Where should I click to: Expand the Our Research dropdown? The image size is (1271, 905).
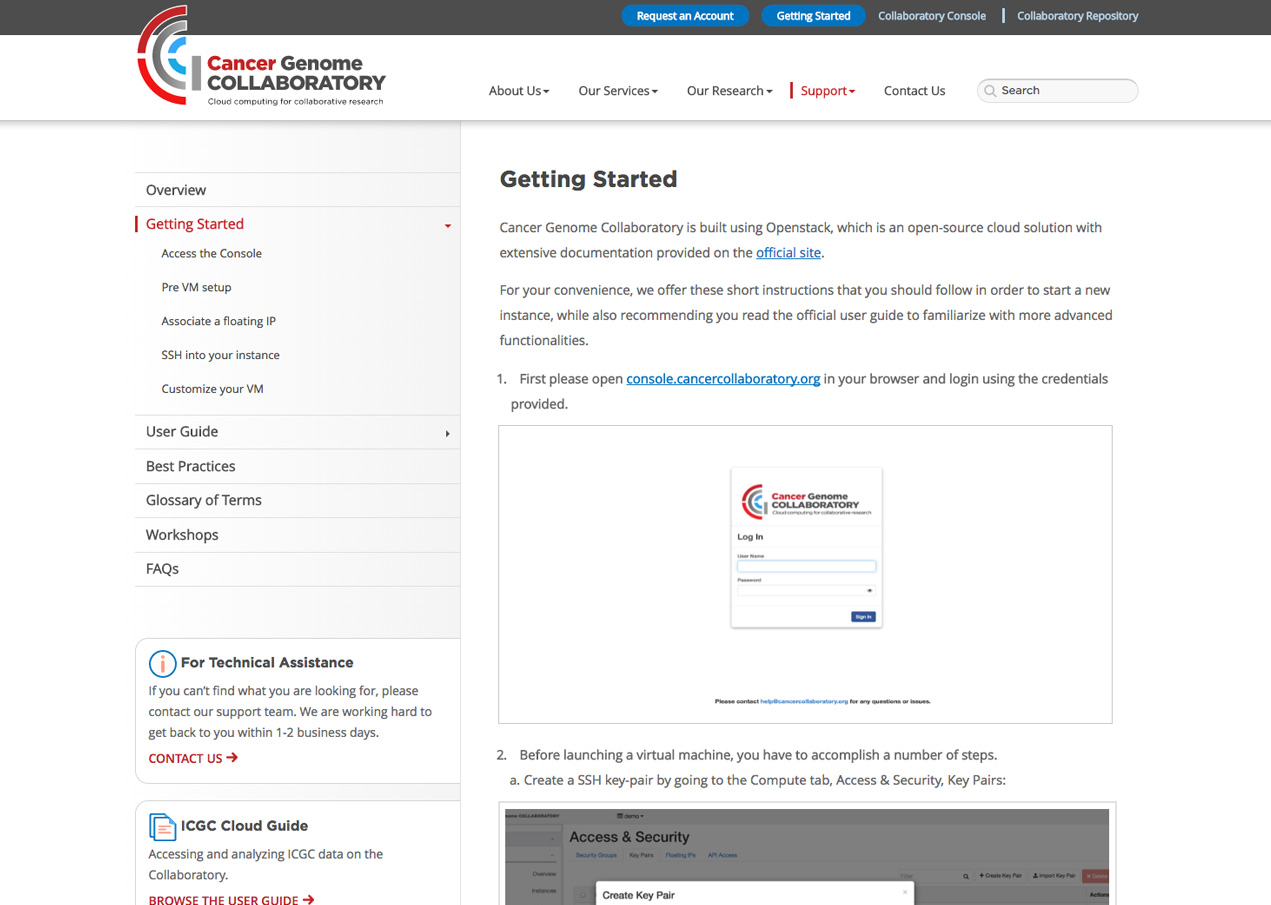coord(729,91)
